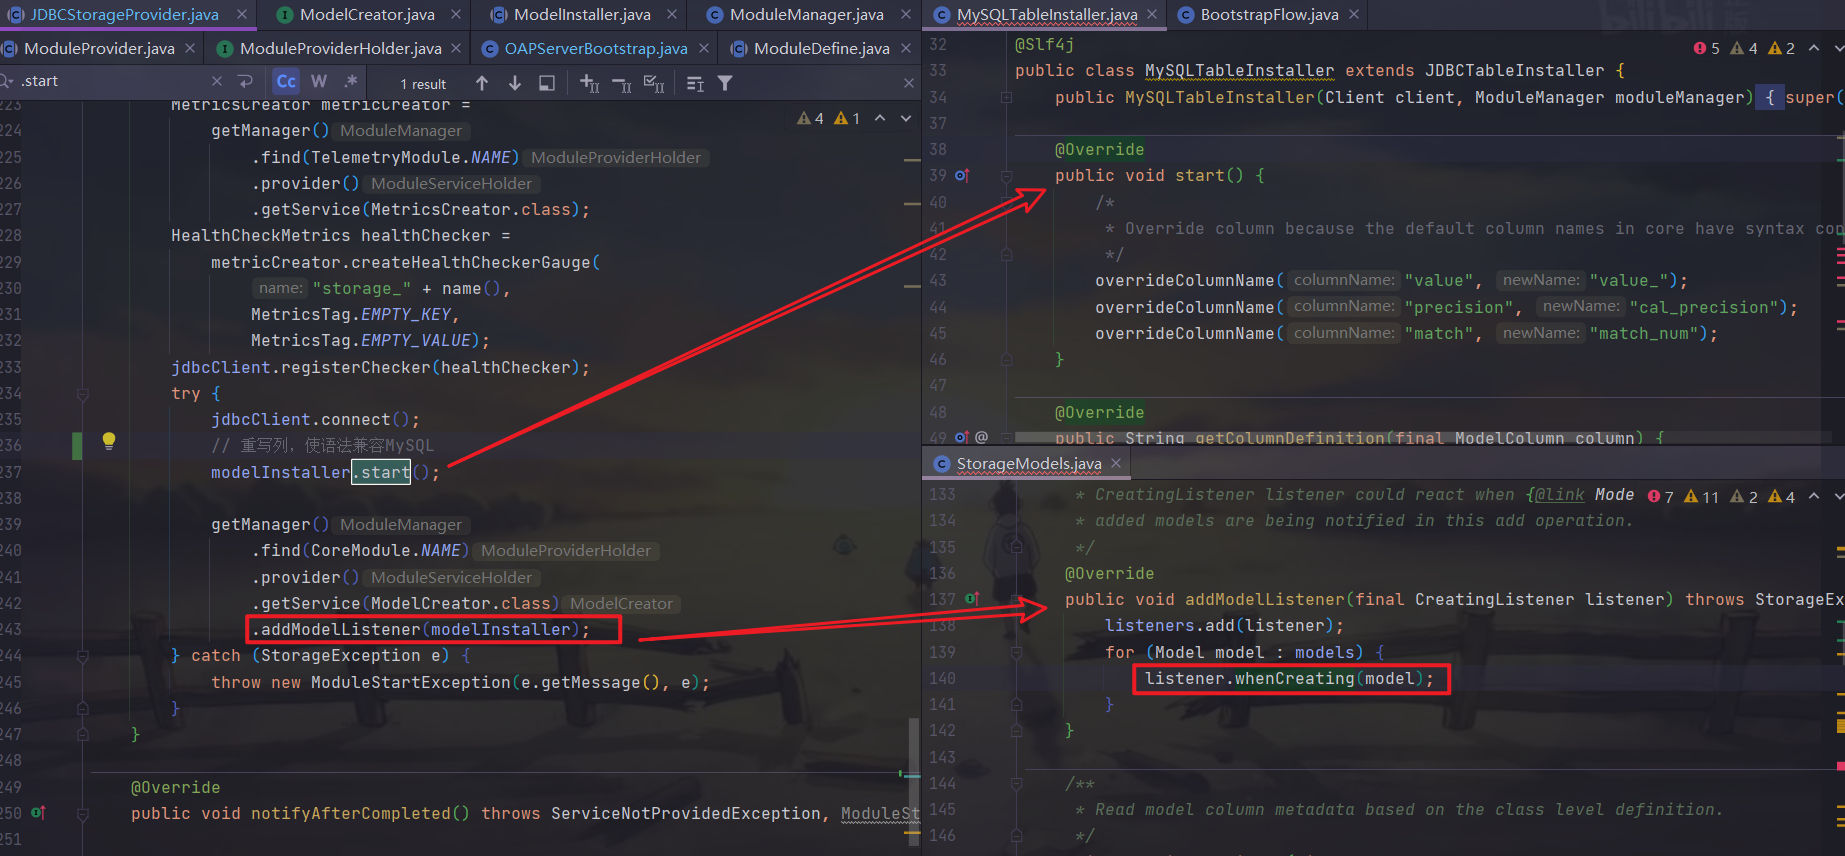Click override gutter icon beside addModelListener line 137
The height and width of the screenshot is (856, 1845).
pyautogui.click(x=972, y=599)
